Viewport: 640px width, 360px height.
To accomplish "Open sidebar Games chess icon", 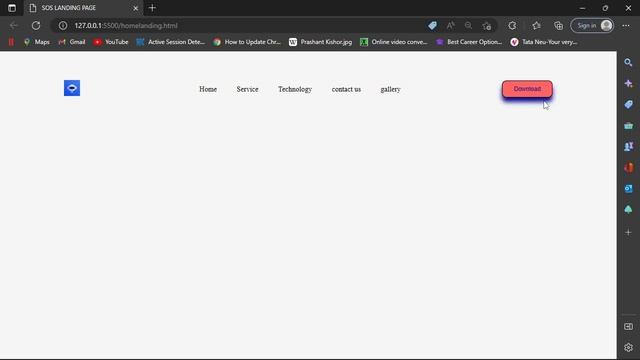I will point(628,147).
